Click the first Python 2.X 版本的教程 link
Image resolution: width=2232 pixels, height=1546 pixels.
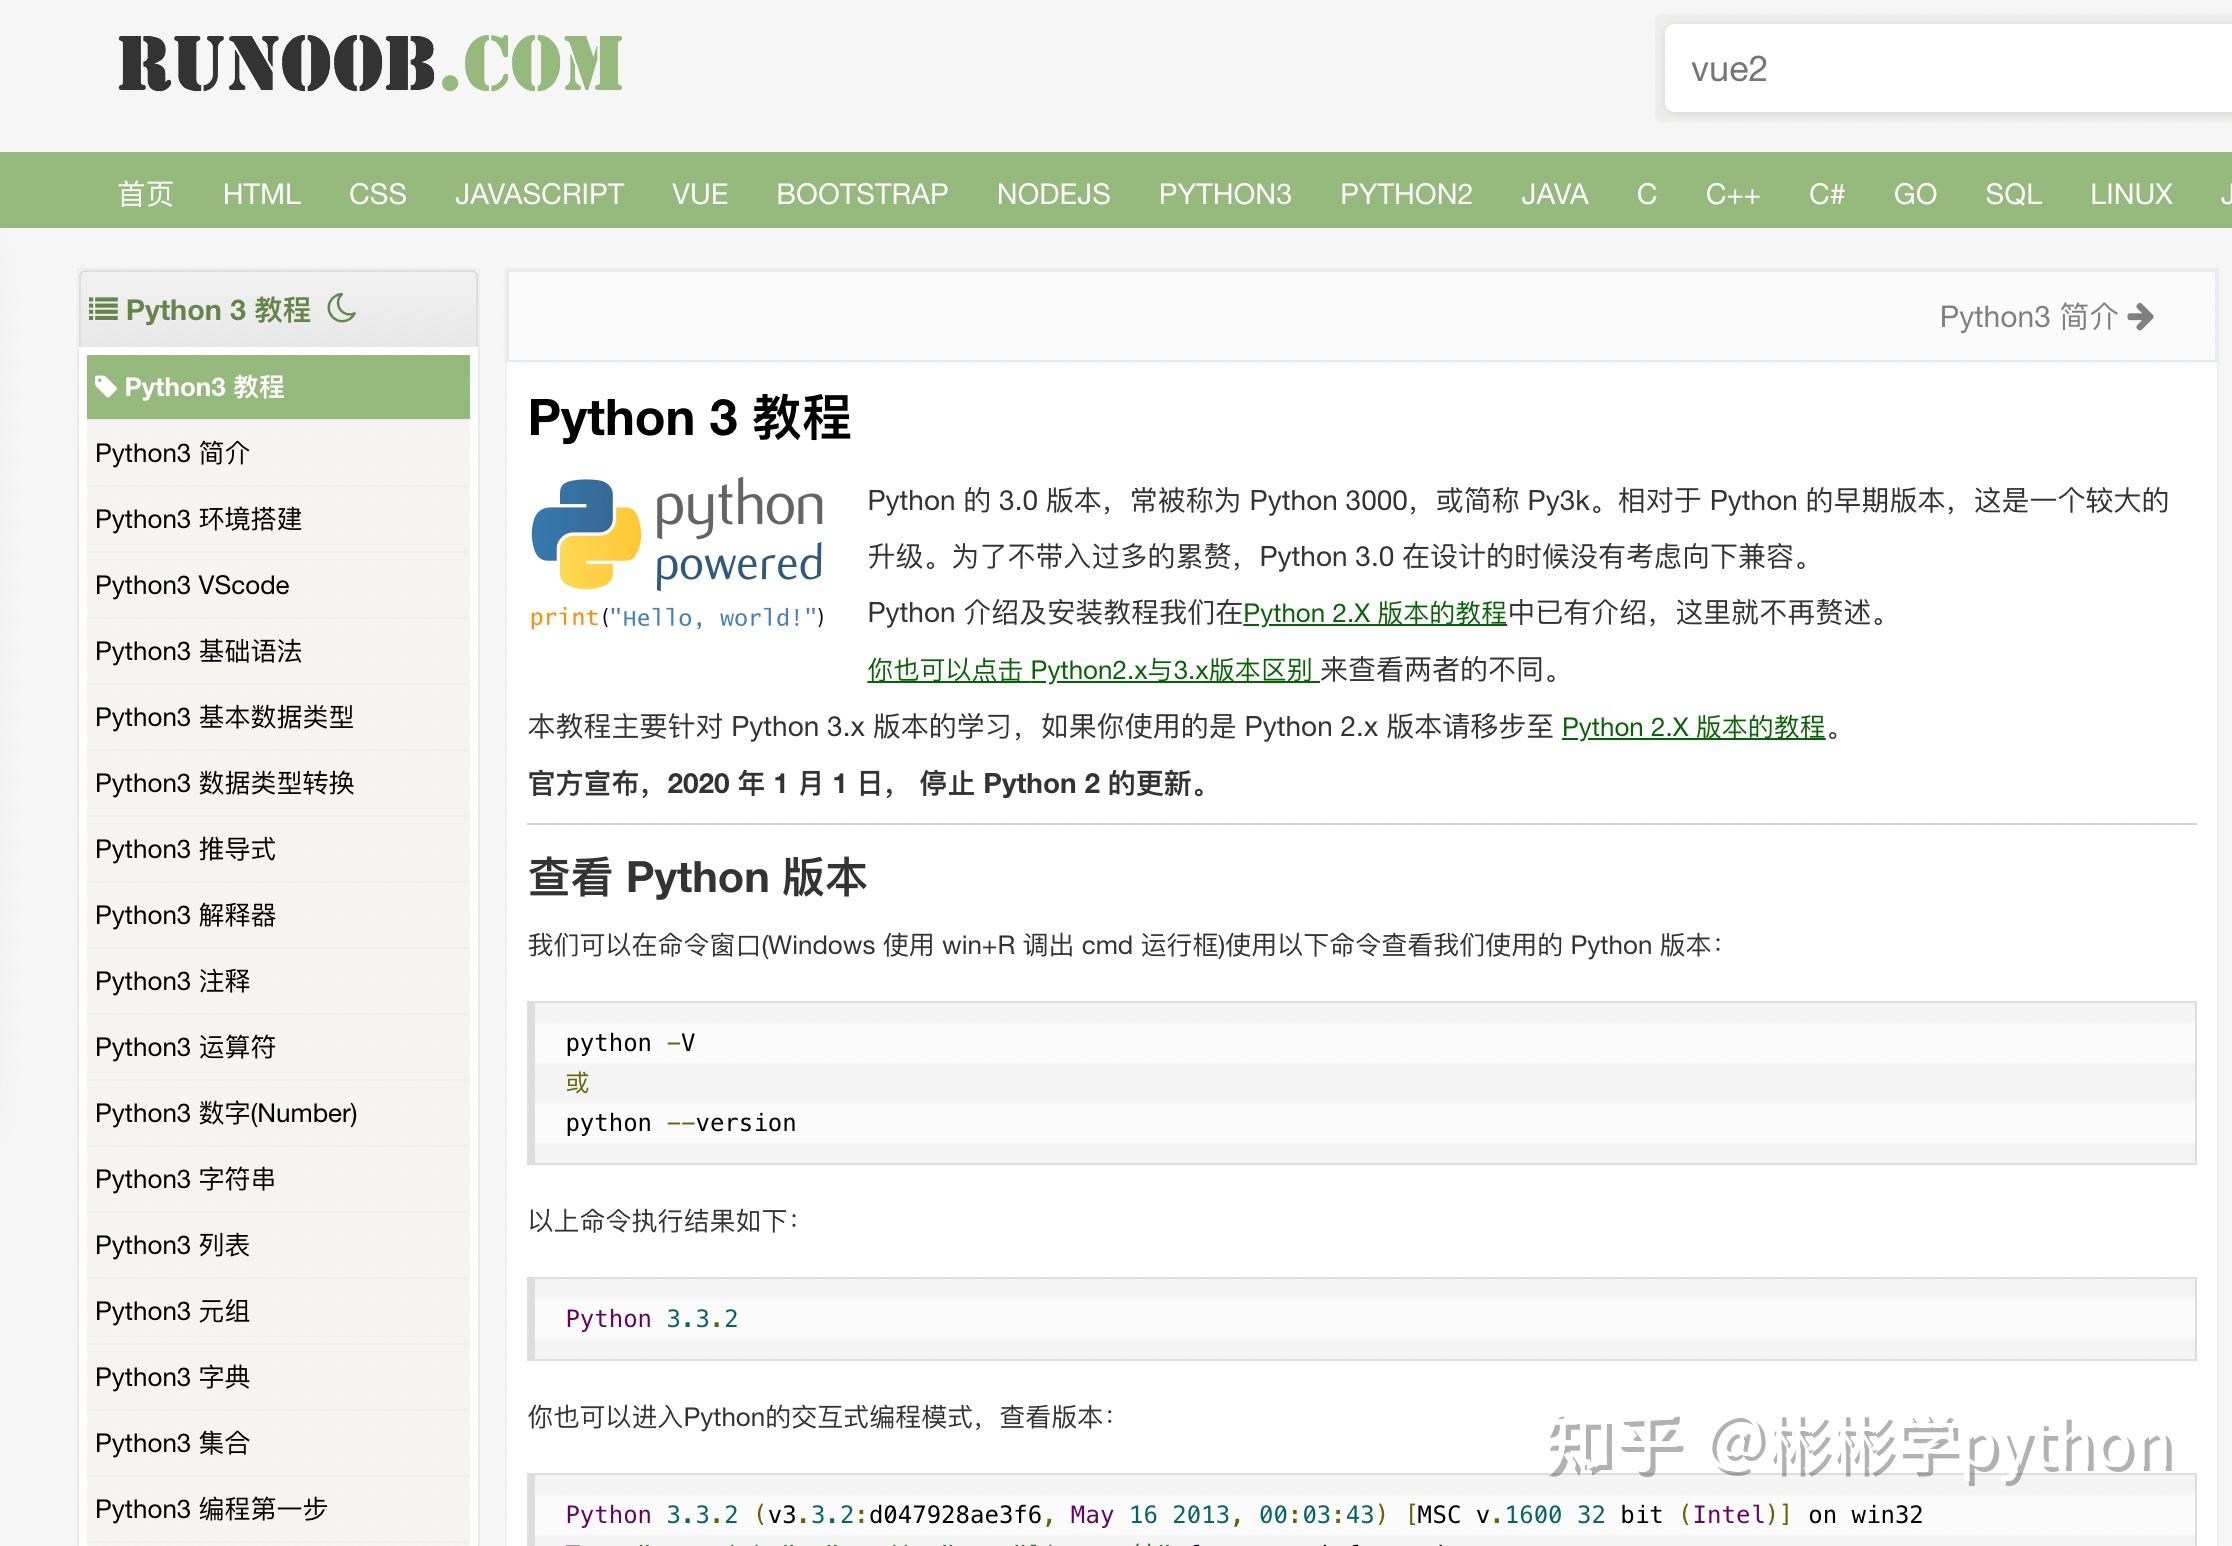[1374, 613]
